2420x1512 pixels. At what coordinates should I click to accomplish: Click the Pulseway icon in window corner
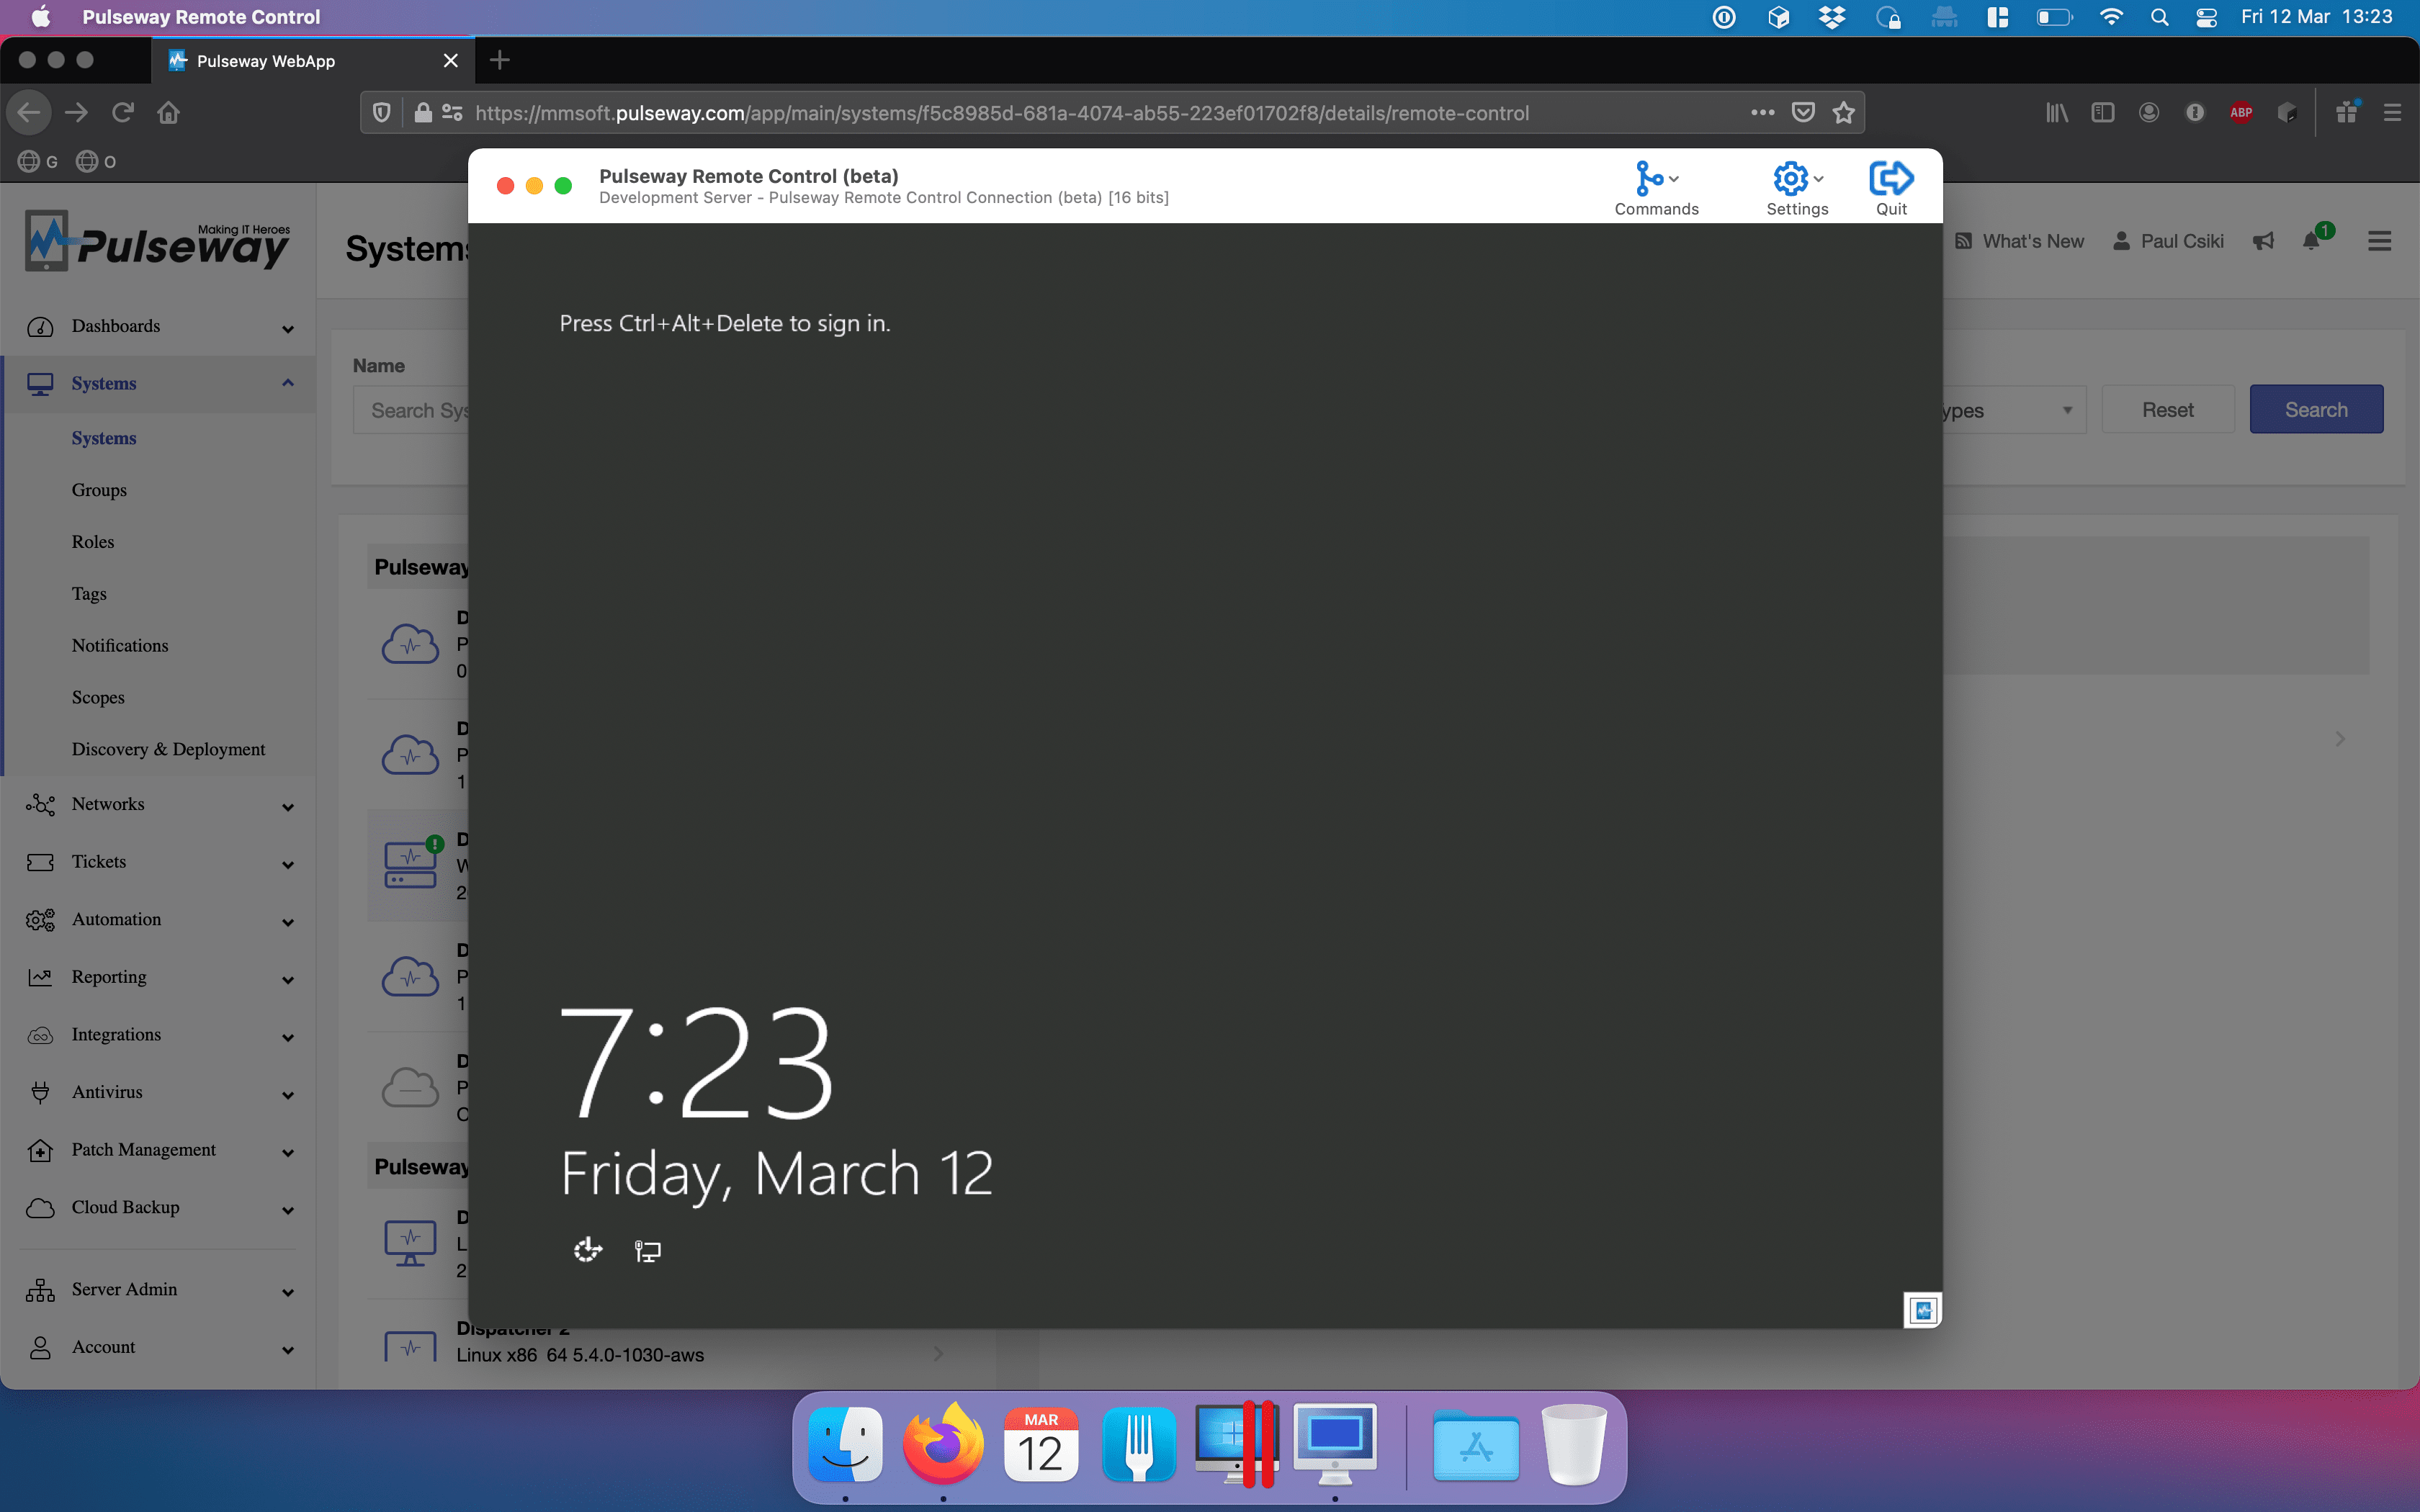click(x=1921, y=1309)
